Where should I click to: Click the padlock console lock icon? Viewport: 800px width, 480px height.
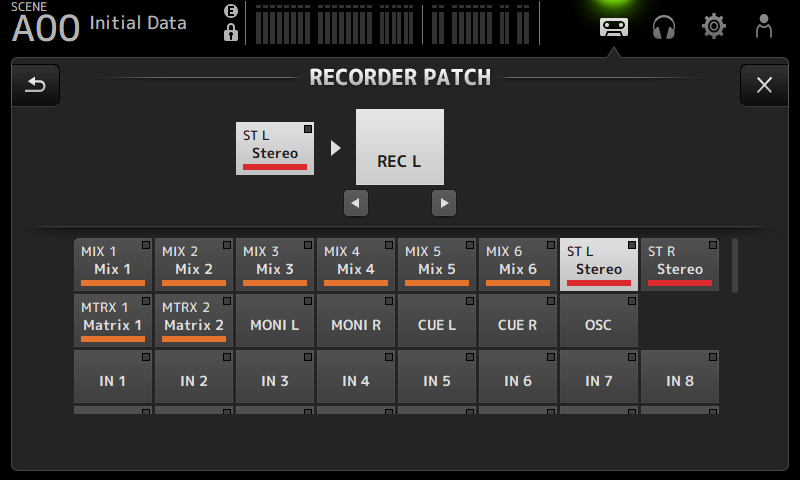click(231, 33)
